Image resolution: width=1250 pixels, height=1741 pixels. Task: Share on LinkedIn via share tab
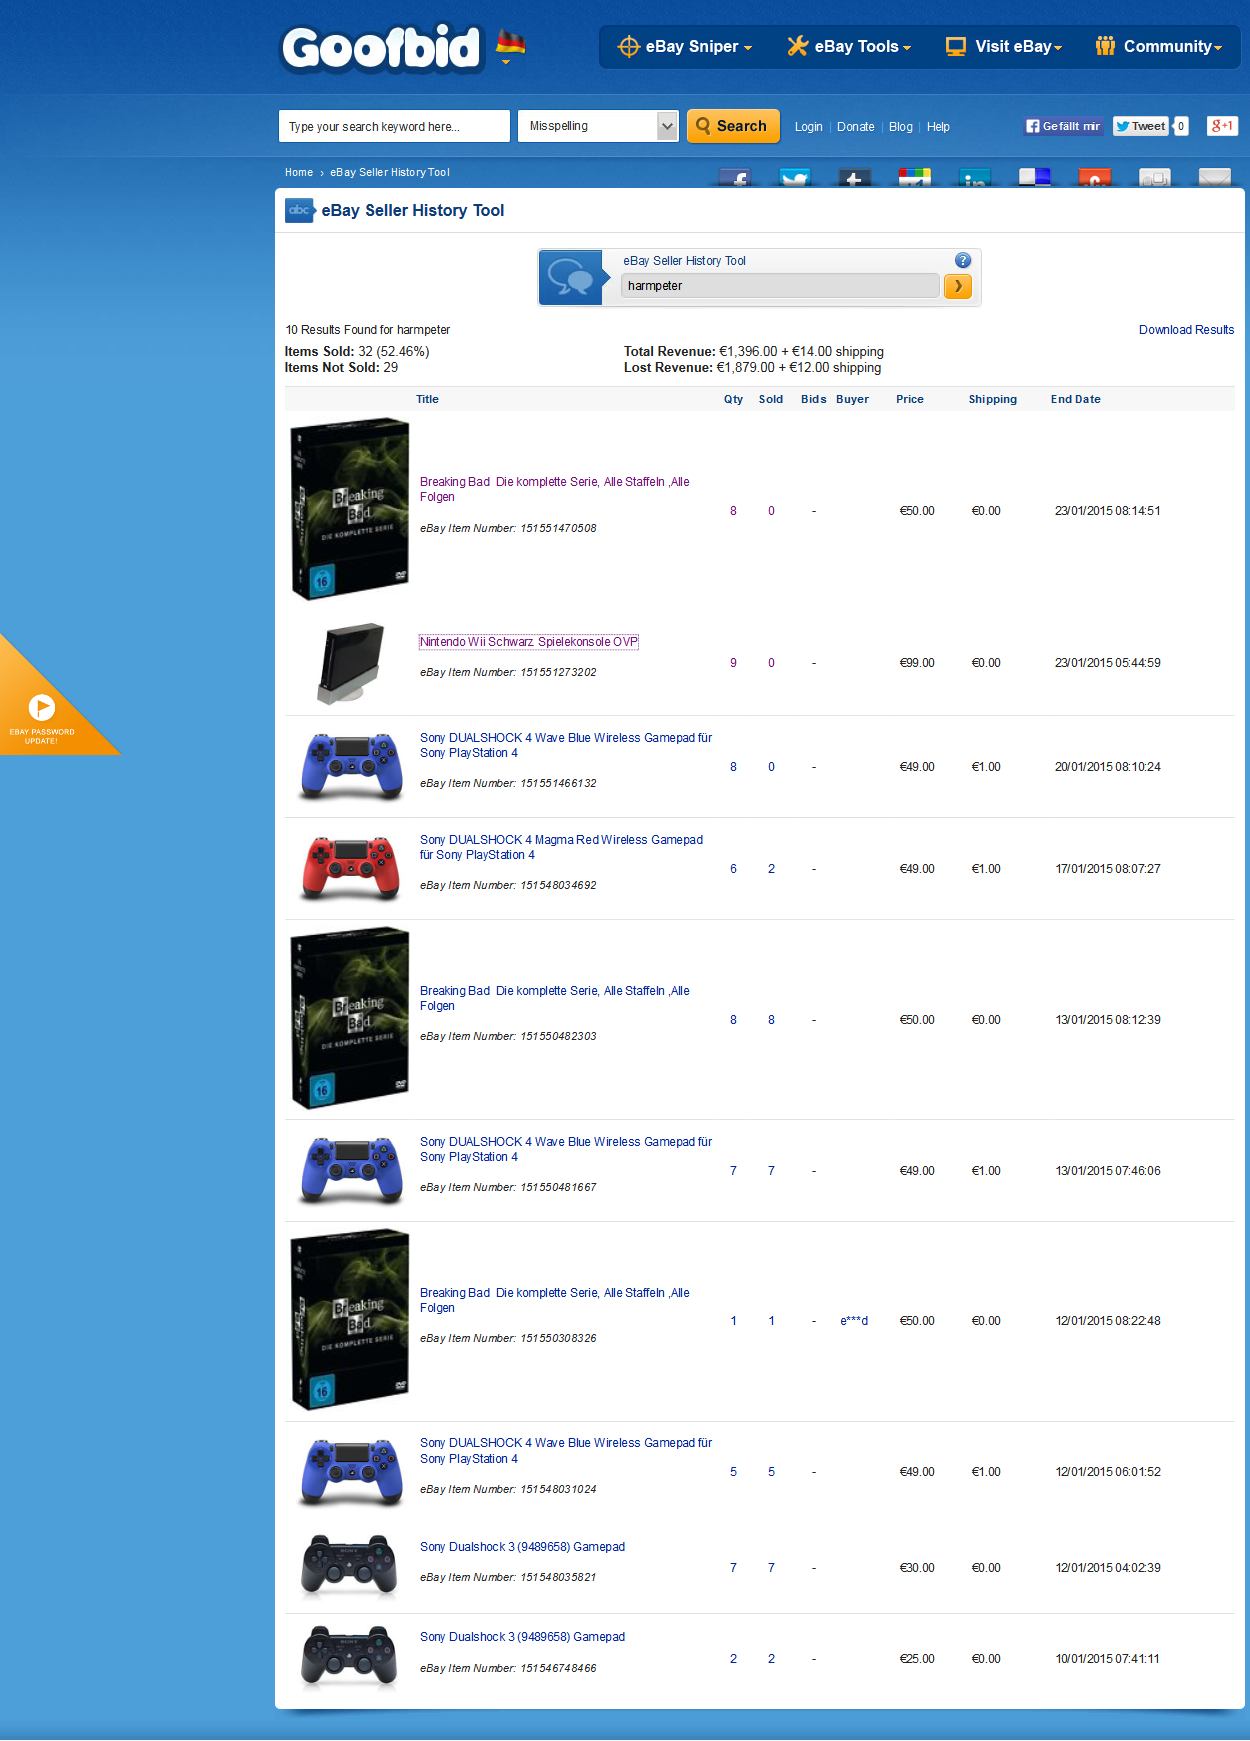974,178
